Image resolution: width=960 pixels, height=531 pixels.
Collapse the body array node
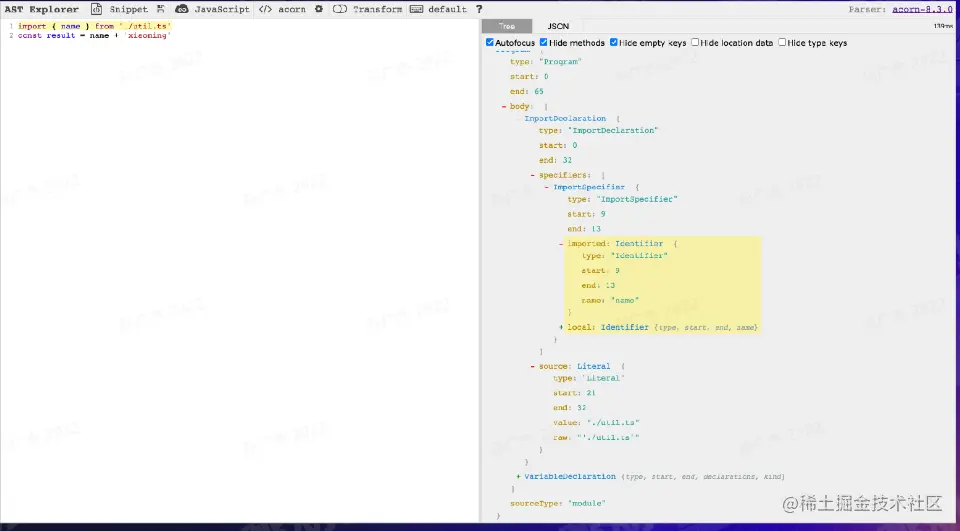[x=504, y=107]
